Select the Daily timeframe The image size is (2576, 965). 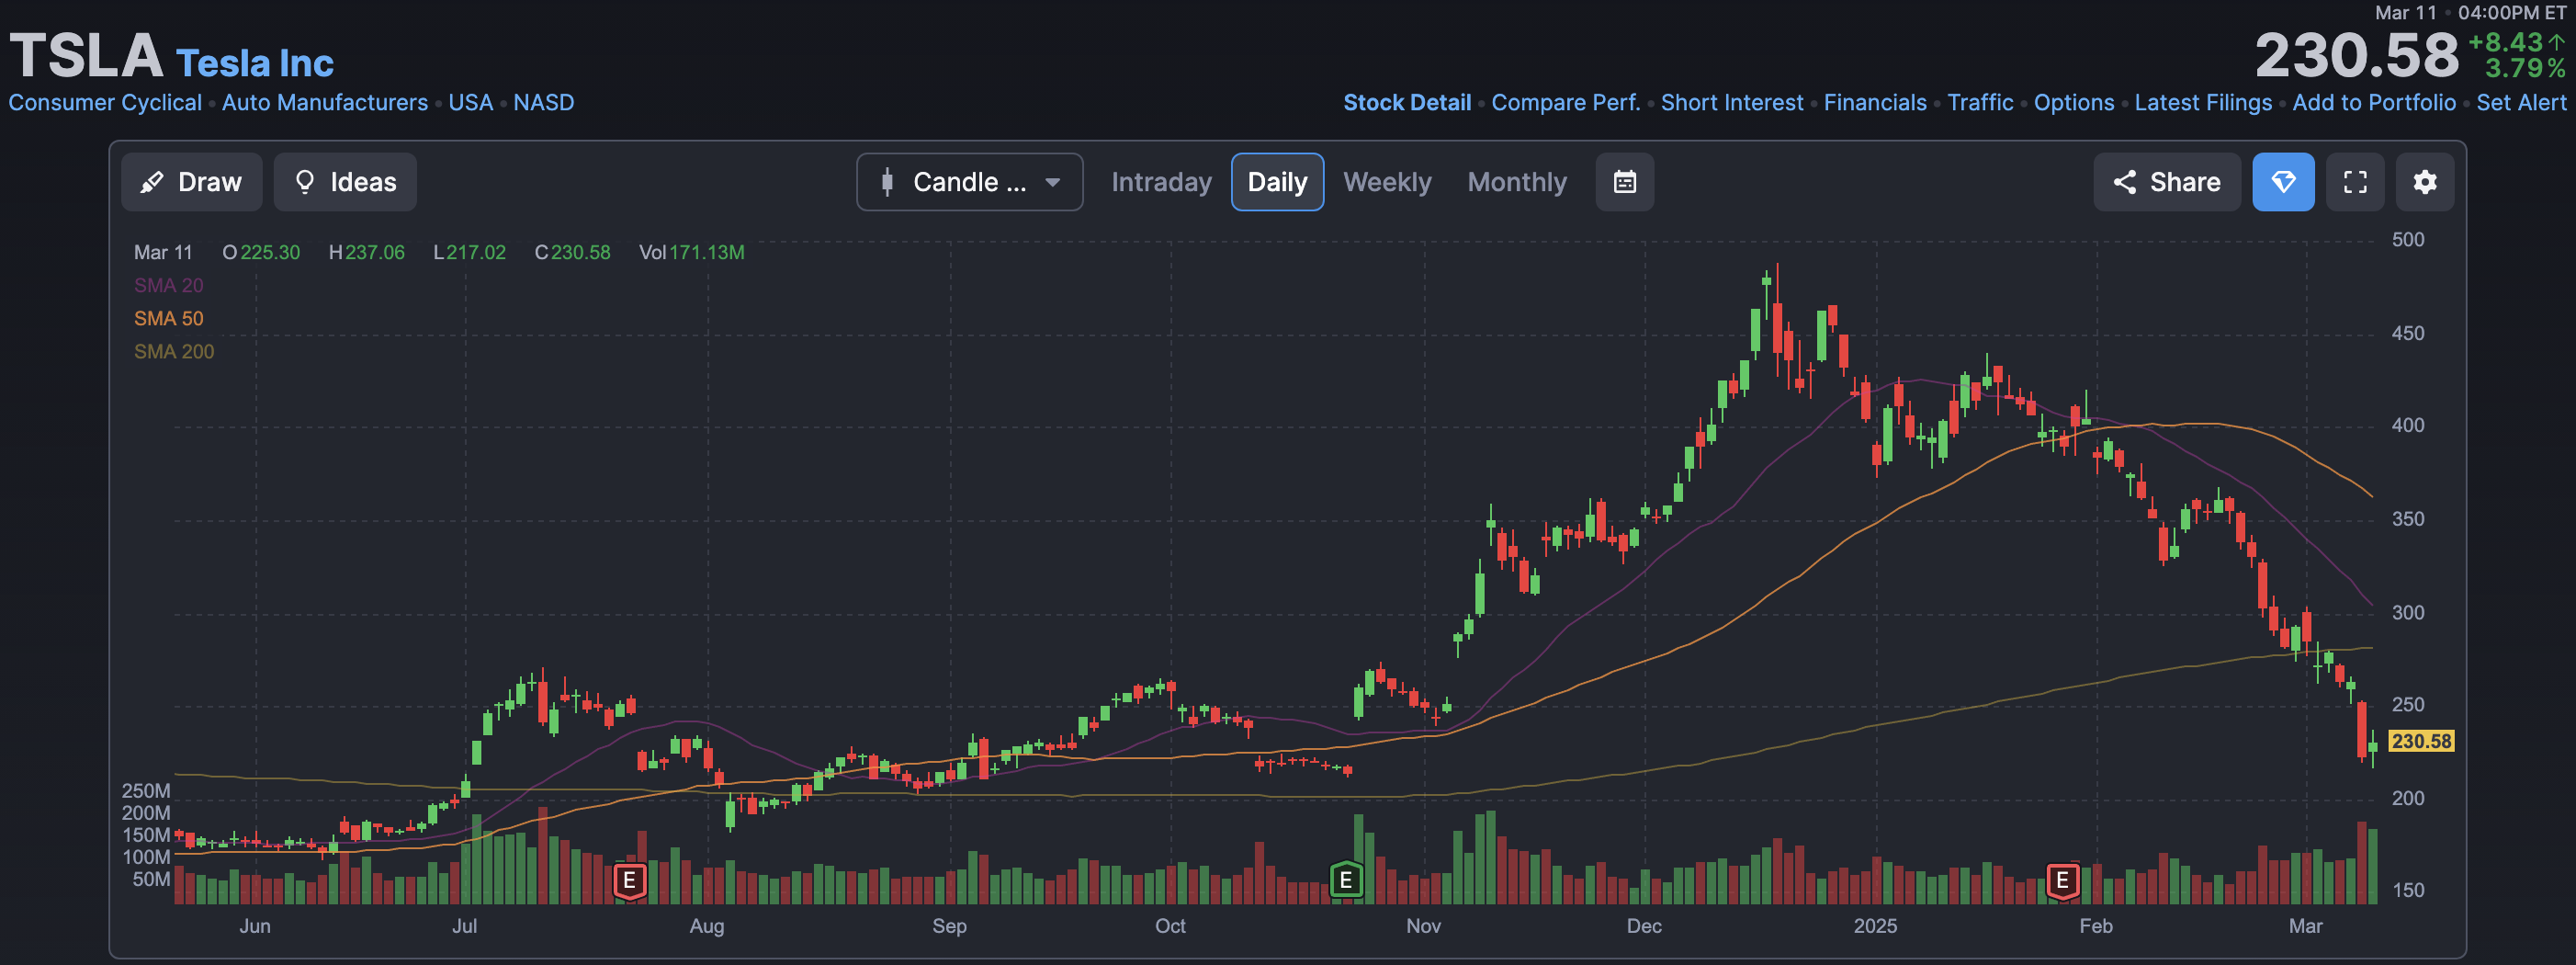pyautogui.click(x=1277, y=182)
